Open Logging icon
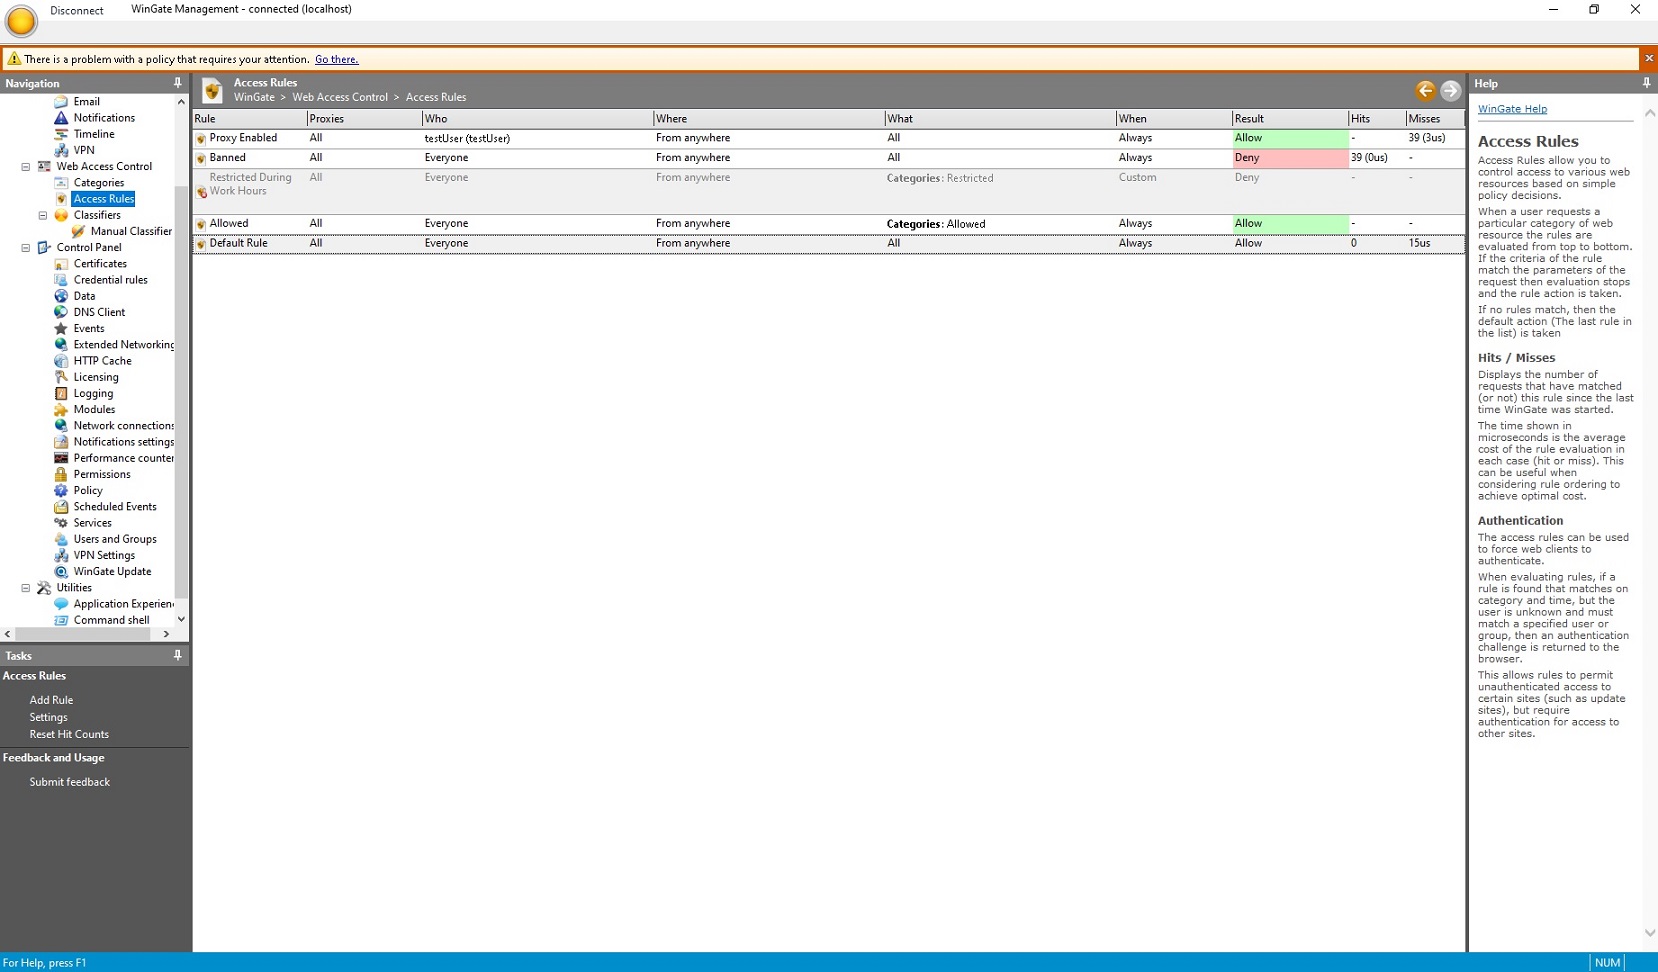 pos(61,393)
